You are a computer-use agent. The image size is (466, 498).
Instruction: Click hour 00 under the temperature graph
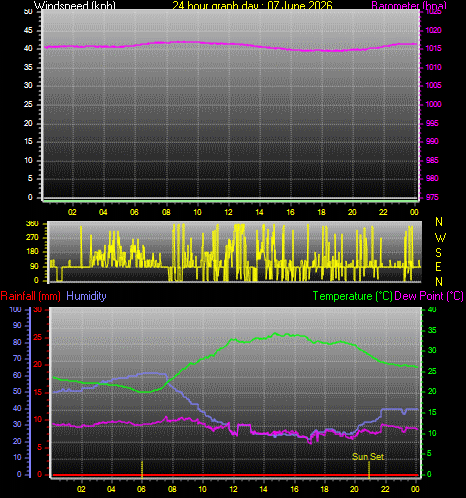point(415,489)
